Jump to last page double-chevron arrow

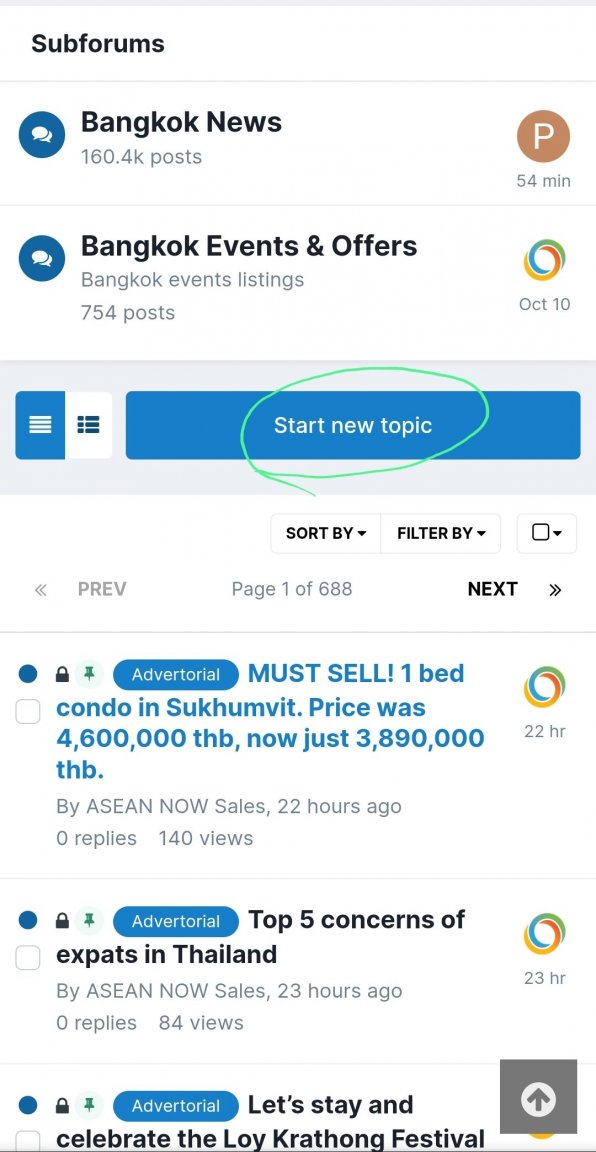tap(555, 589)
